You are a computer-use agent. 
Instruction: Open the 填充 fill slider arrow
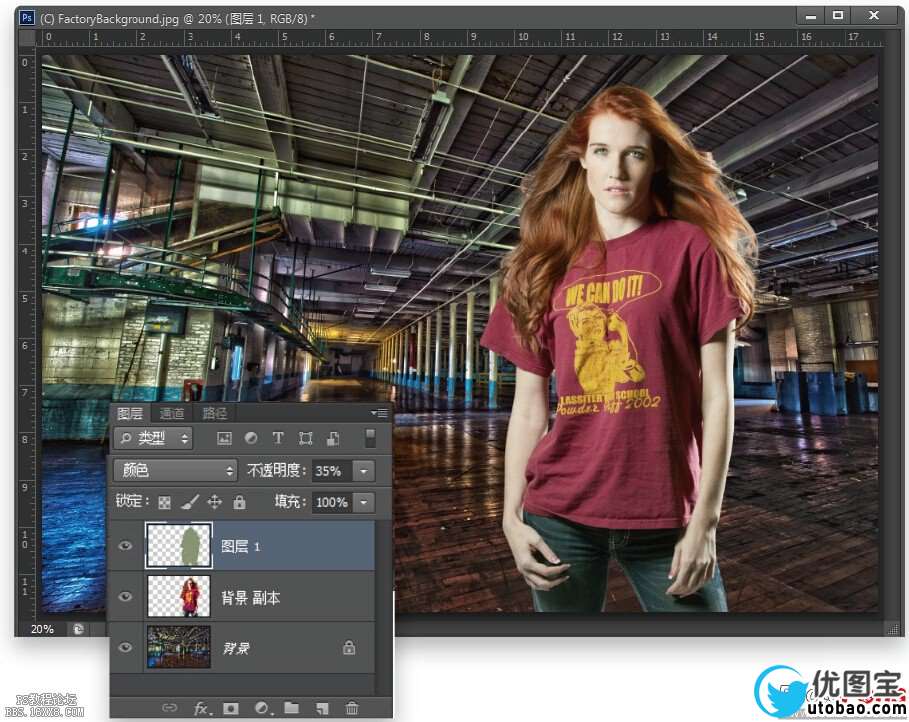tap(364, 502)
